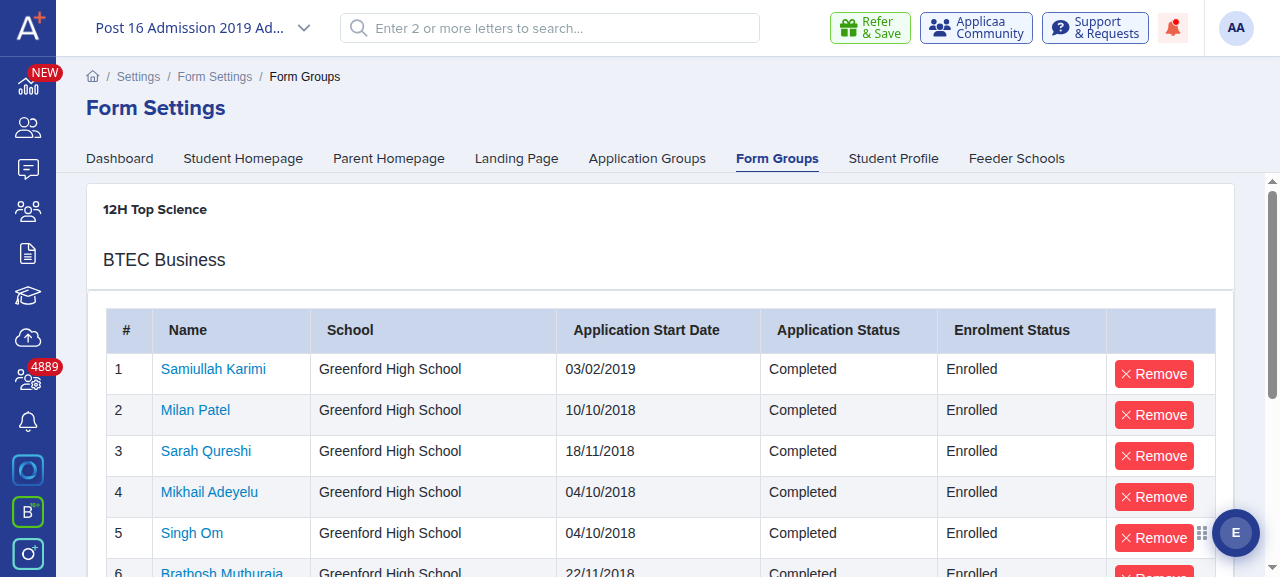
Task: Remove Sarah Qureshi from the group
Action: click(x=1154, y=456)
